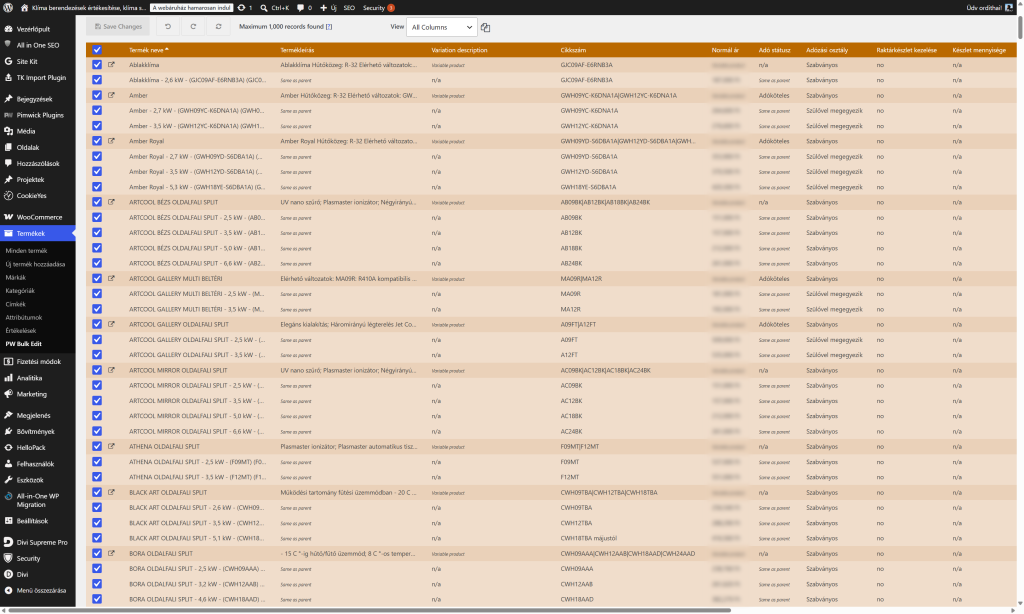
Task: Open Security menu in top admin bar
Action: tap(379, 8)
